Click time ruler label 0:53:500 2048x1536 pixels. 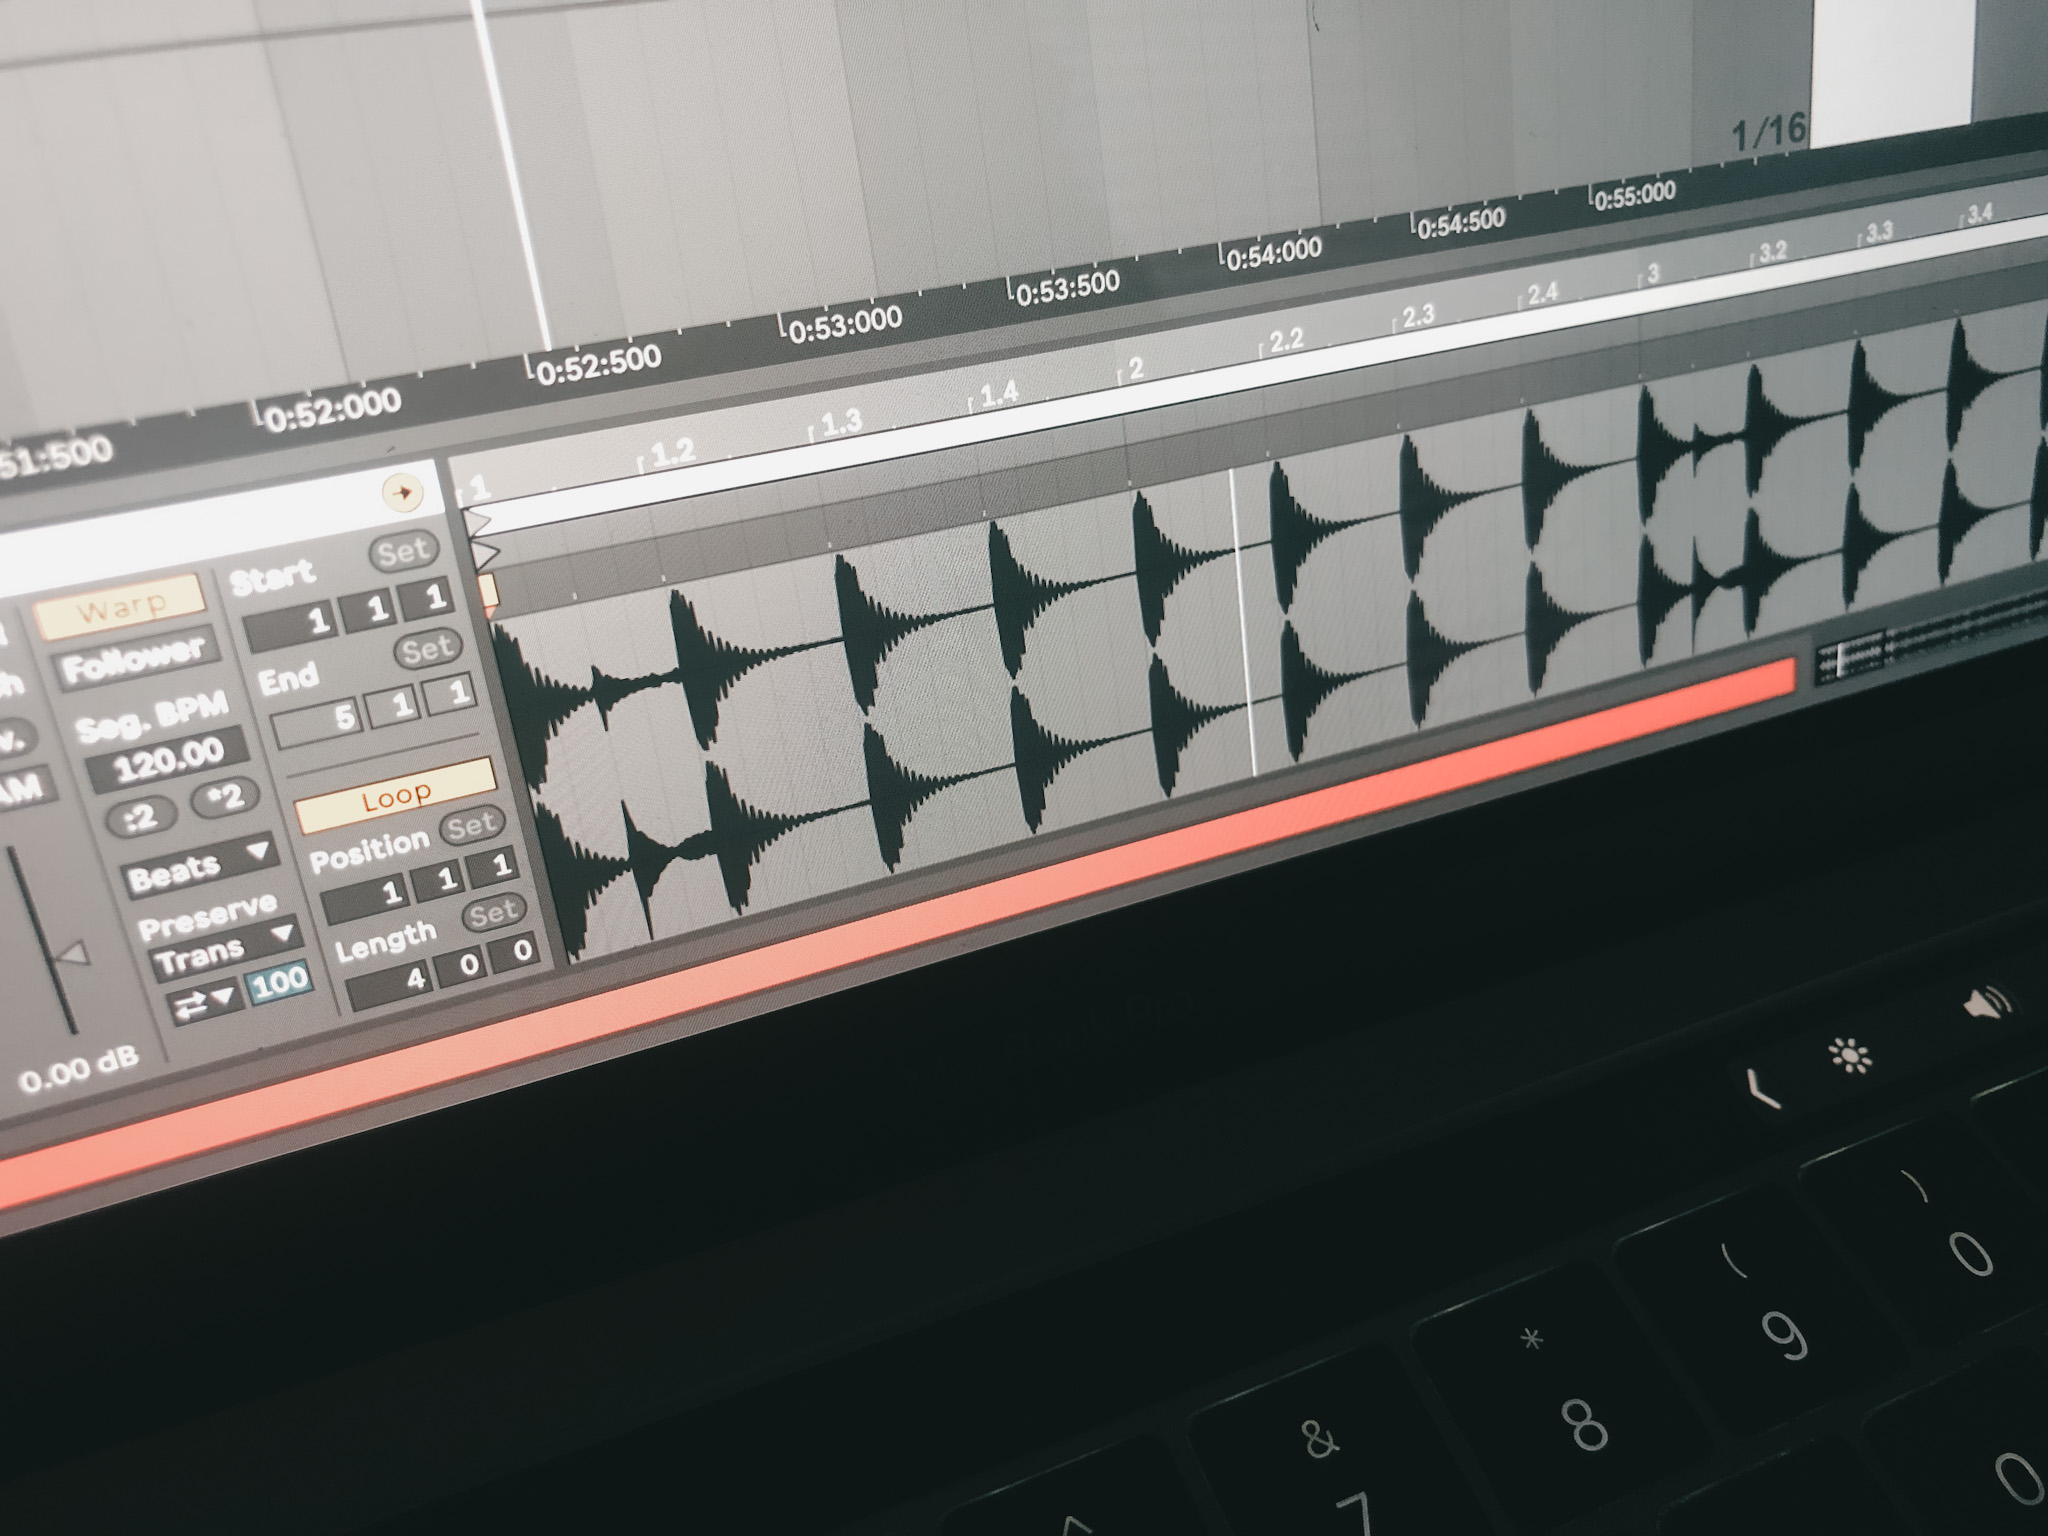click(x=1068, y=287)
